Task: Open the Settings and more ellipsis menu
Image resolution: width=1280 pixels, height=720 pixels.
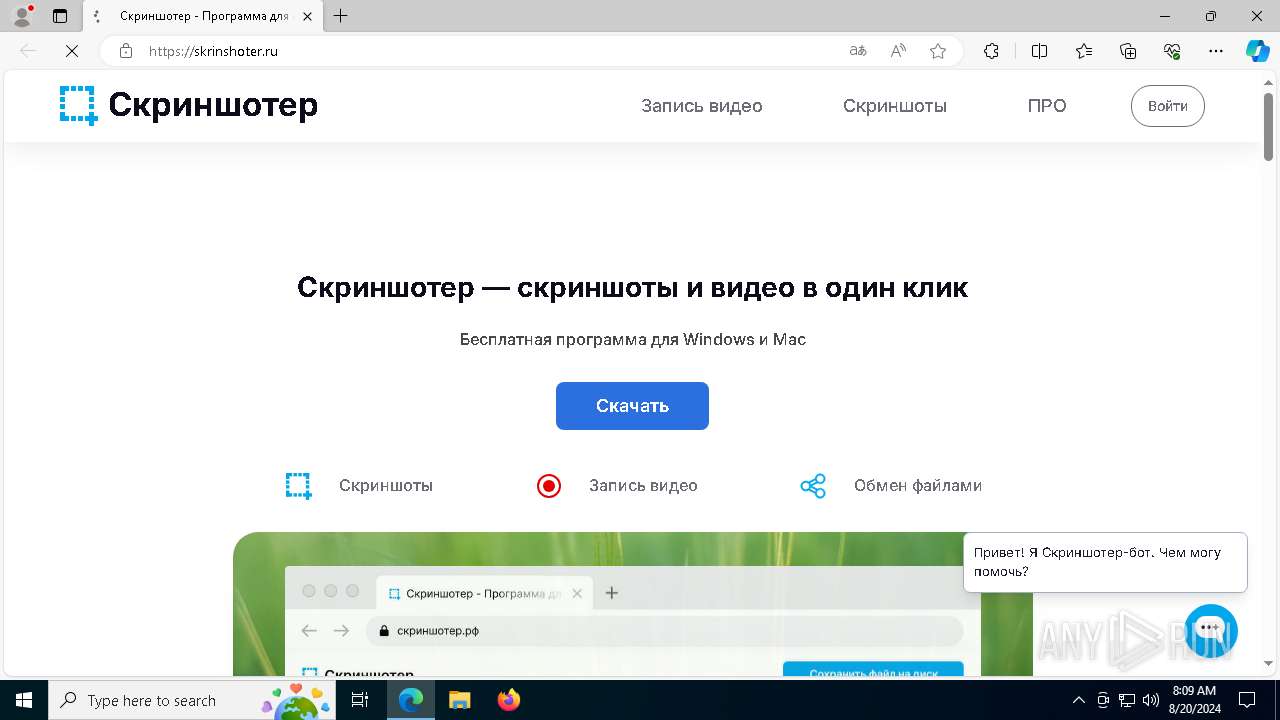Action: (x=1216, y=51)
